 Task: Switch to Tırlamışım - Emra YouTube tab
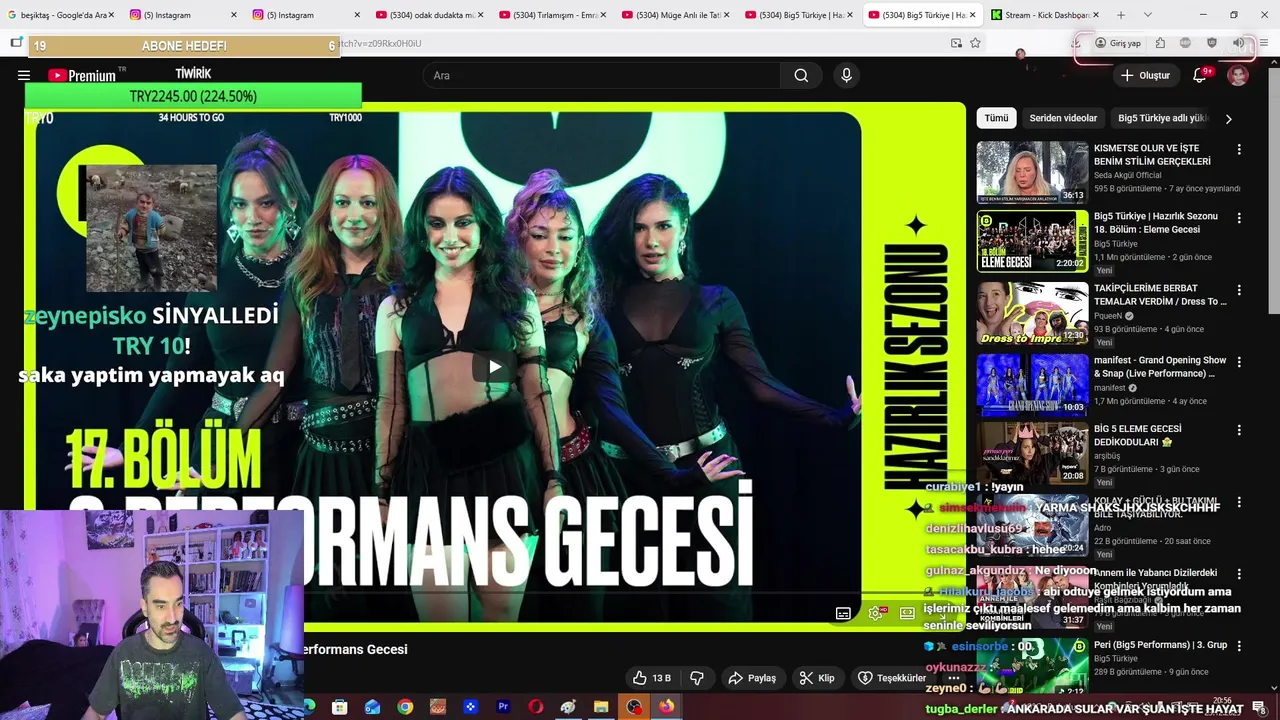[553, 15]
